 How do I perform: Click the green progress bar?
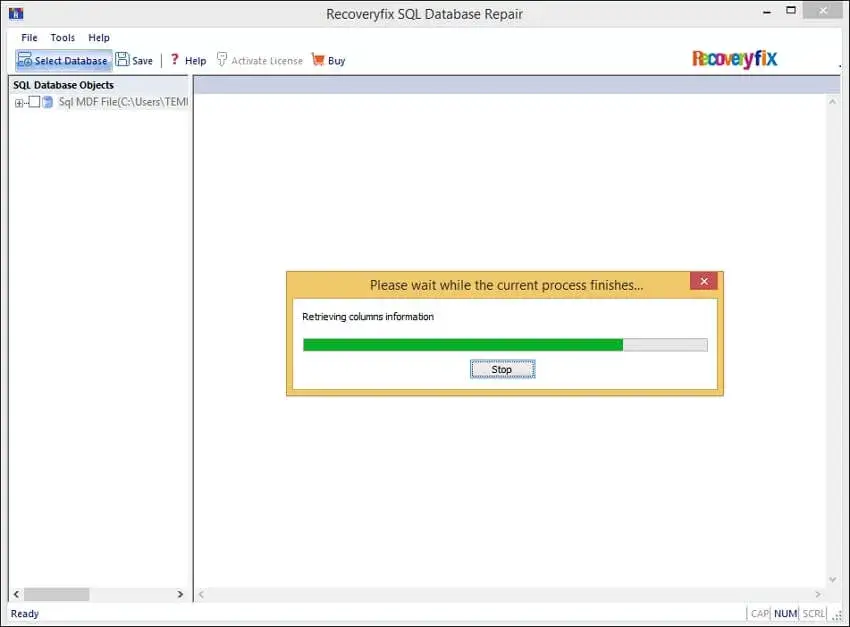(505, 345)
